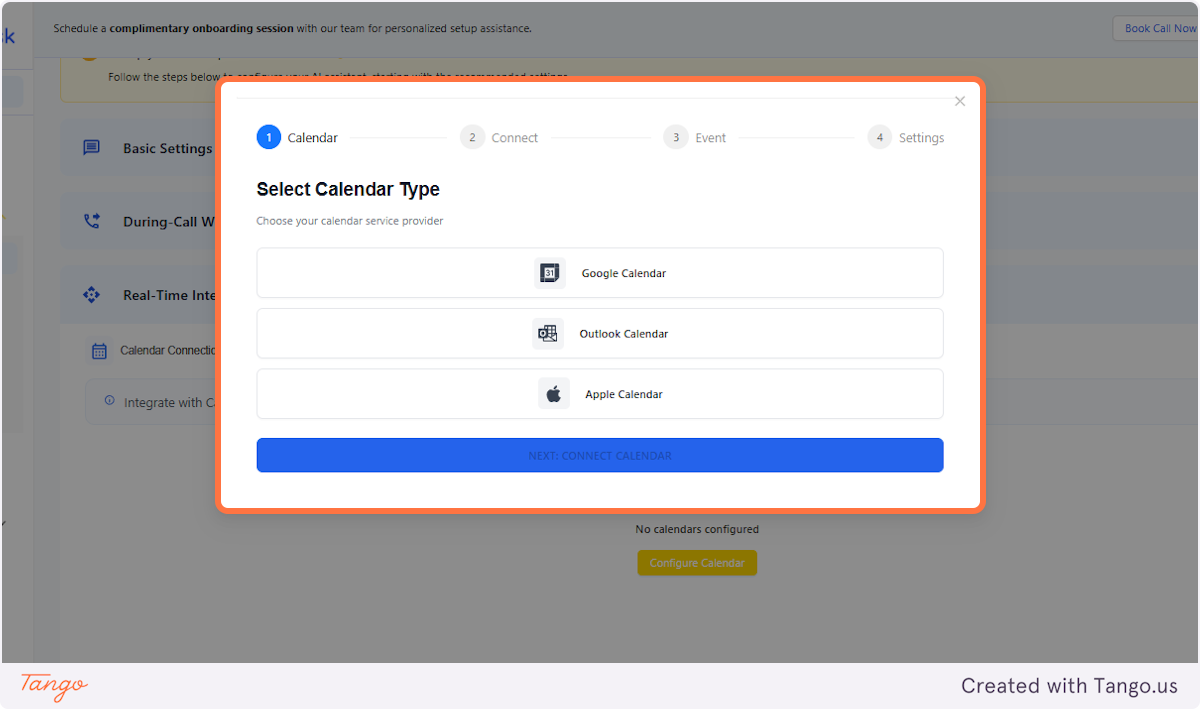Go to step 4 Settings
Image resolution: width=1200 pixels, height=709 pixels.
pyautogui.click(x=906, y=138)
